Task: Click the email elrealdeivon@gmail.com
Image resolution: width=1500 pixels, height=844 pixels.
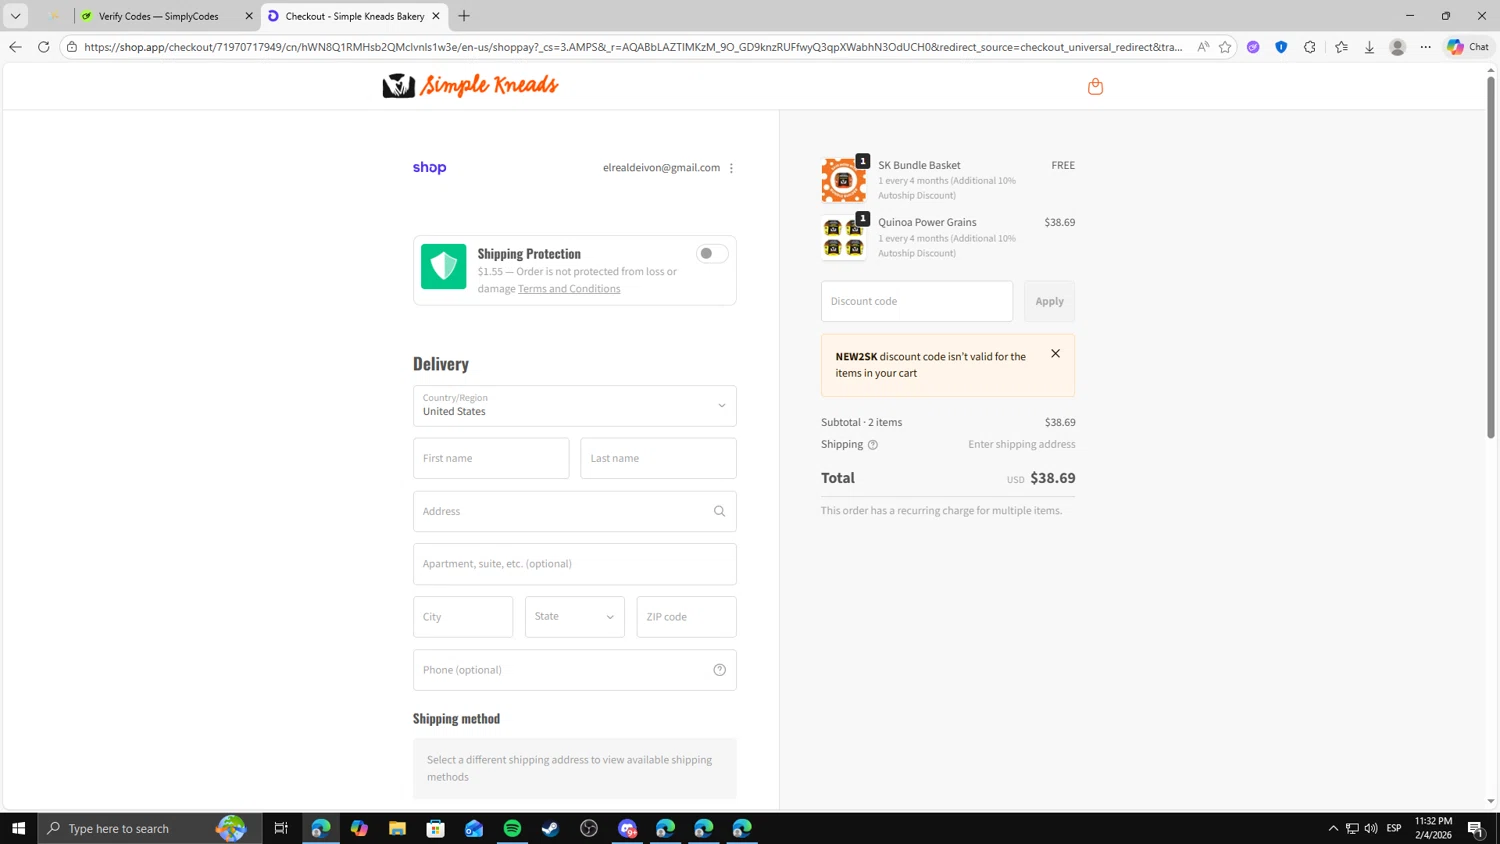Action: [661, 168]
